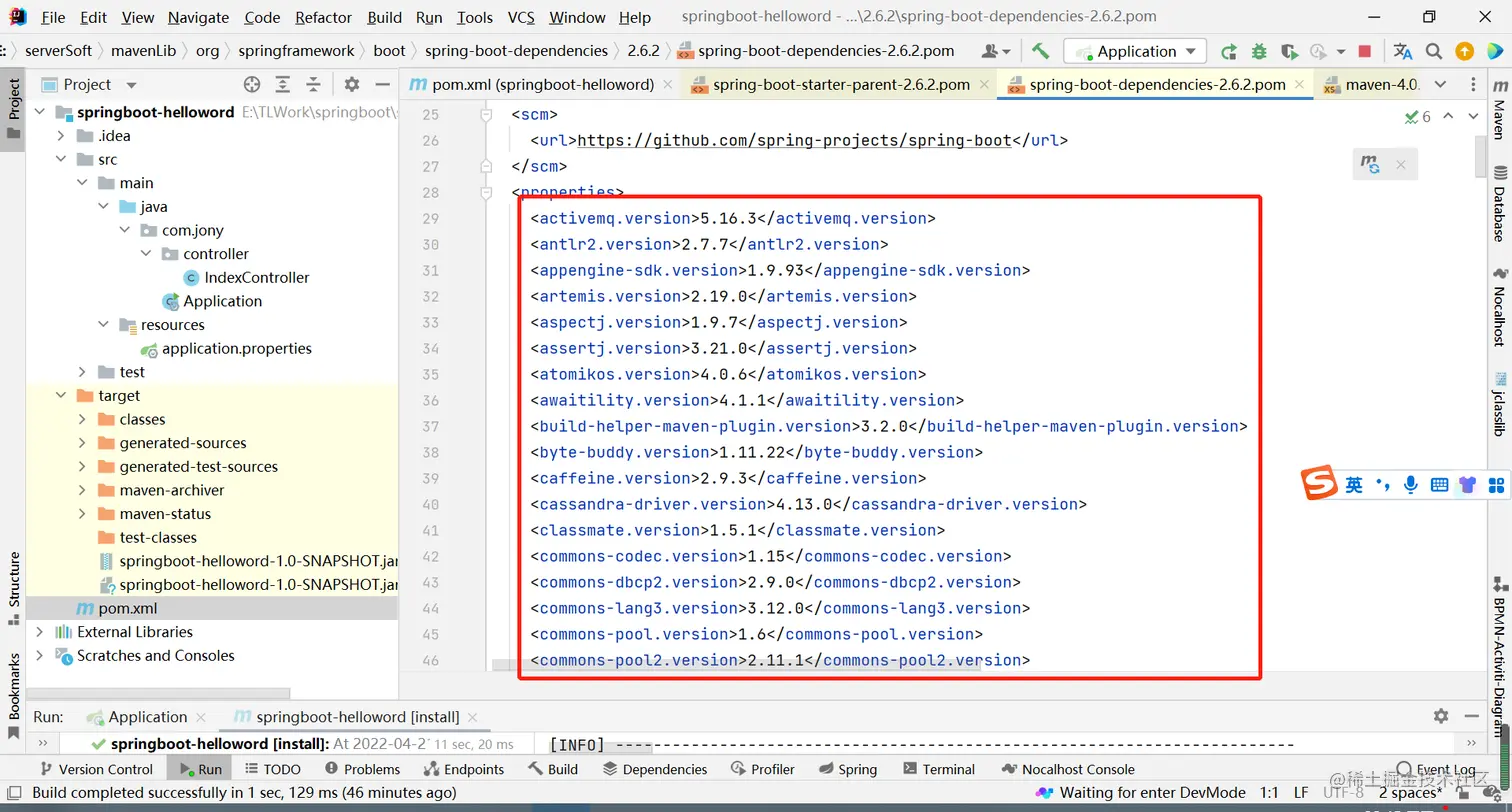1512x812 pixels.
Task: Close the spring-boot-dependencies-2.6.2.pom tab
Action: [x=1301, y=85]
